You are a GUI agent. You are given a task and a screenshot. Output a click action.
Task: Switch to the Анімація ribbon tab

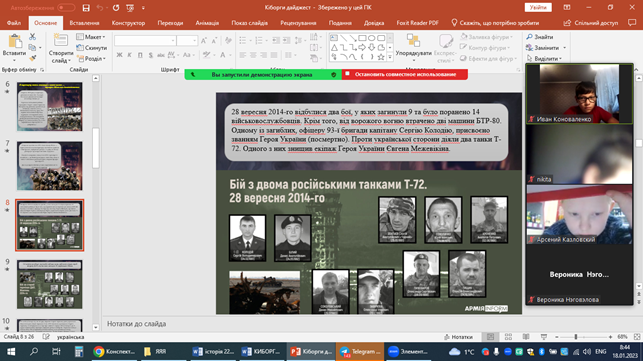tap(207, 23)
